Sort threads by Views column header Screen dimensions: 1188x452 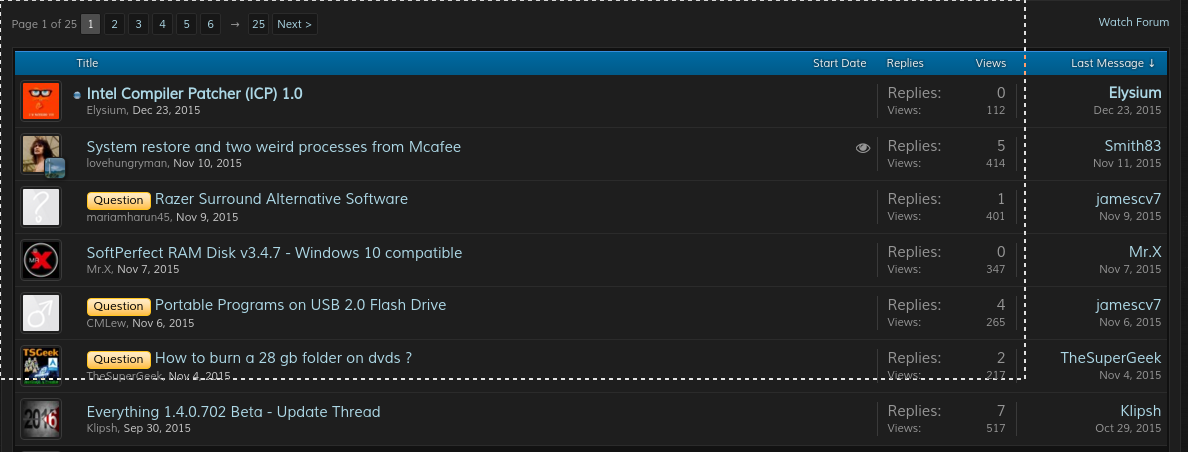[x=990, y=63]
